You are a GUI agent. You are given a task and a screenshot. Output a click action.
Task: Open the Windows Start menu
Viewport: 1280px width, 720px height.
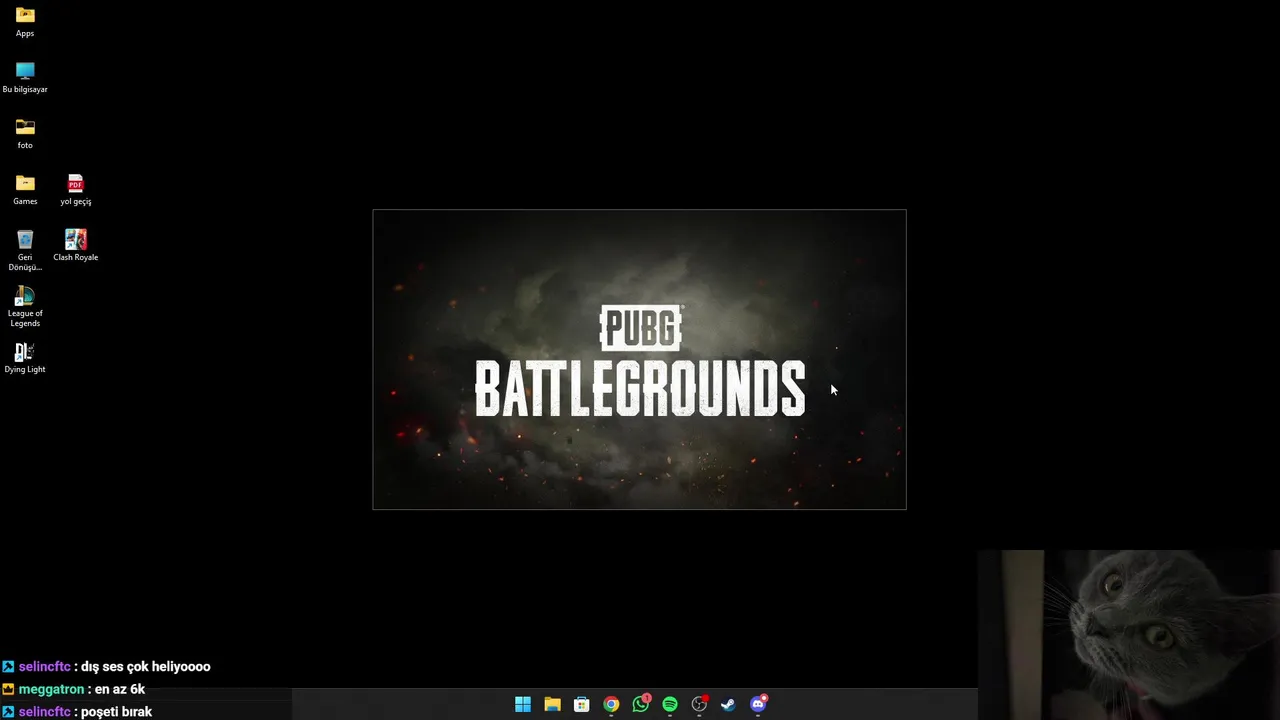[x=523, y=704]
